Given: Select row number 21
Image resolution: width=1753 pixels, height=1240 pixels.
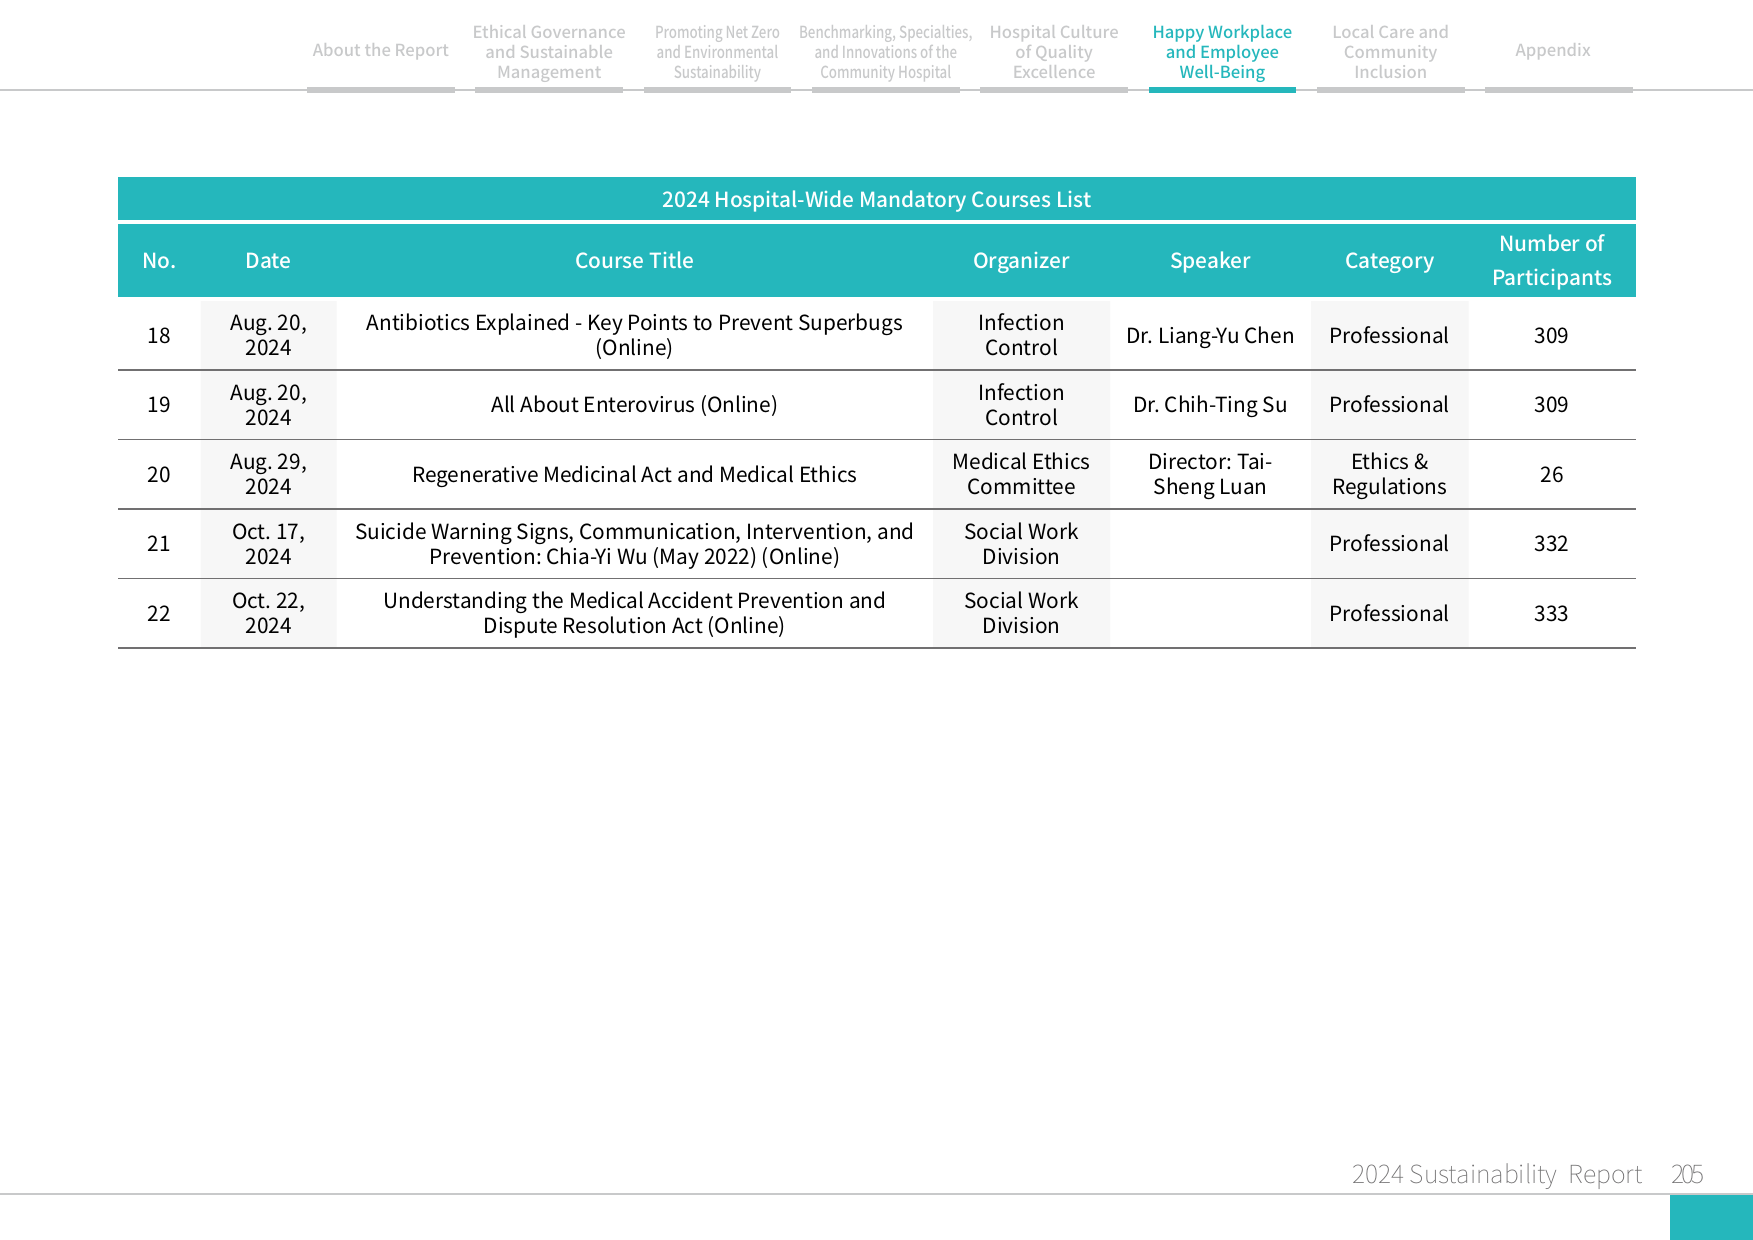Looking at the screenshot, I should click(x=159, y=544).
